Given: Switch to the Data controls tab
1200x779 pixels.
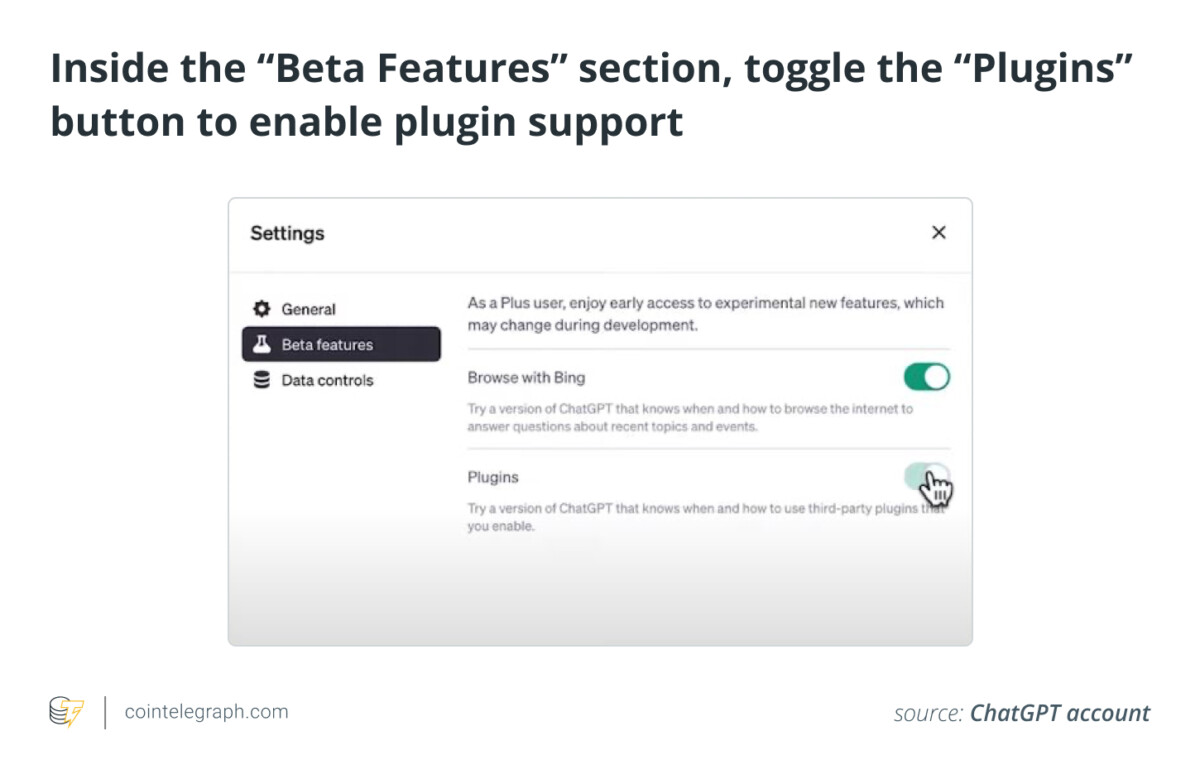Looking at the screenshot, I should pyautogui.click(x=341, y=380).
